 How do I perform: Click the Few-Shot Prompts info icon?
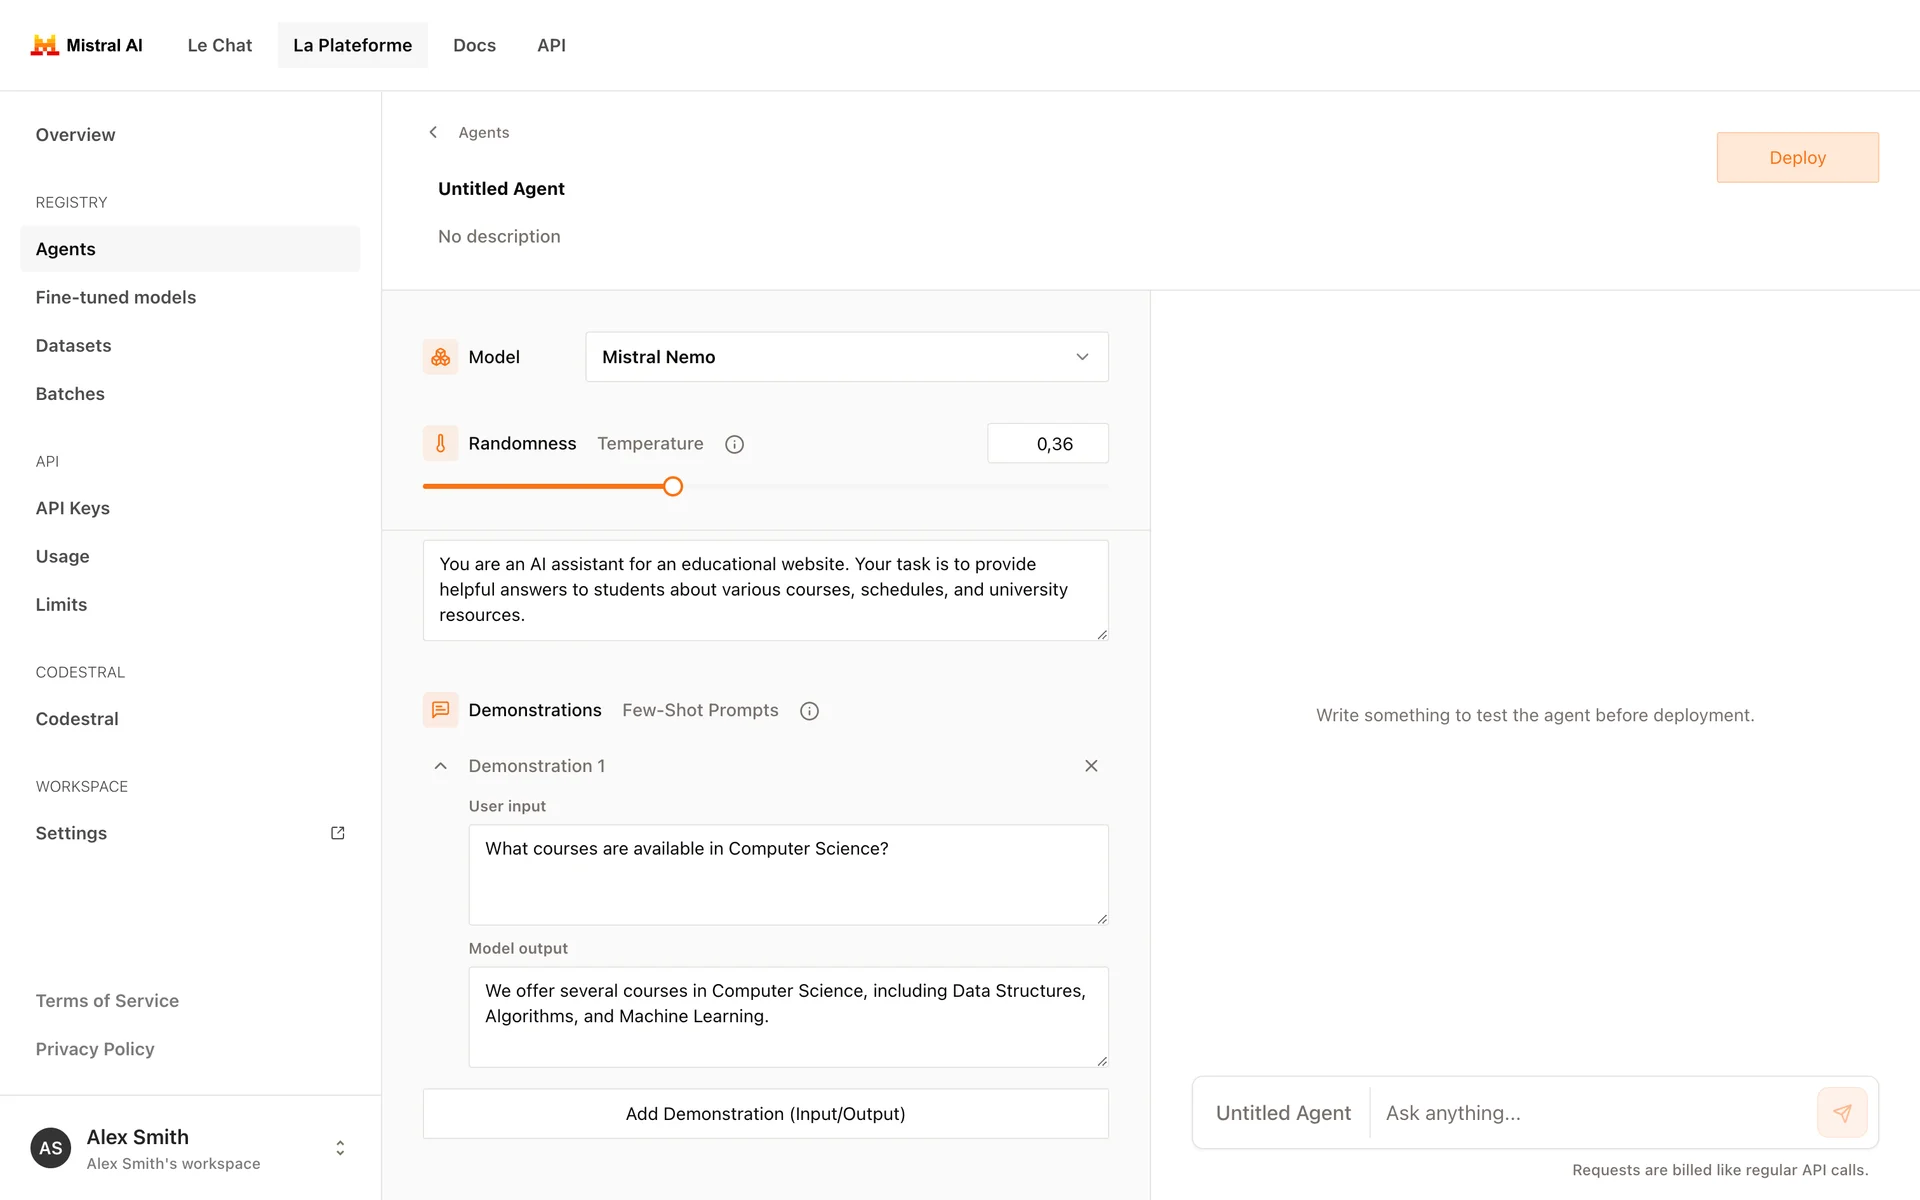tap(809, 711)
